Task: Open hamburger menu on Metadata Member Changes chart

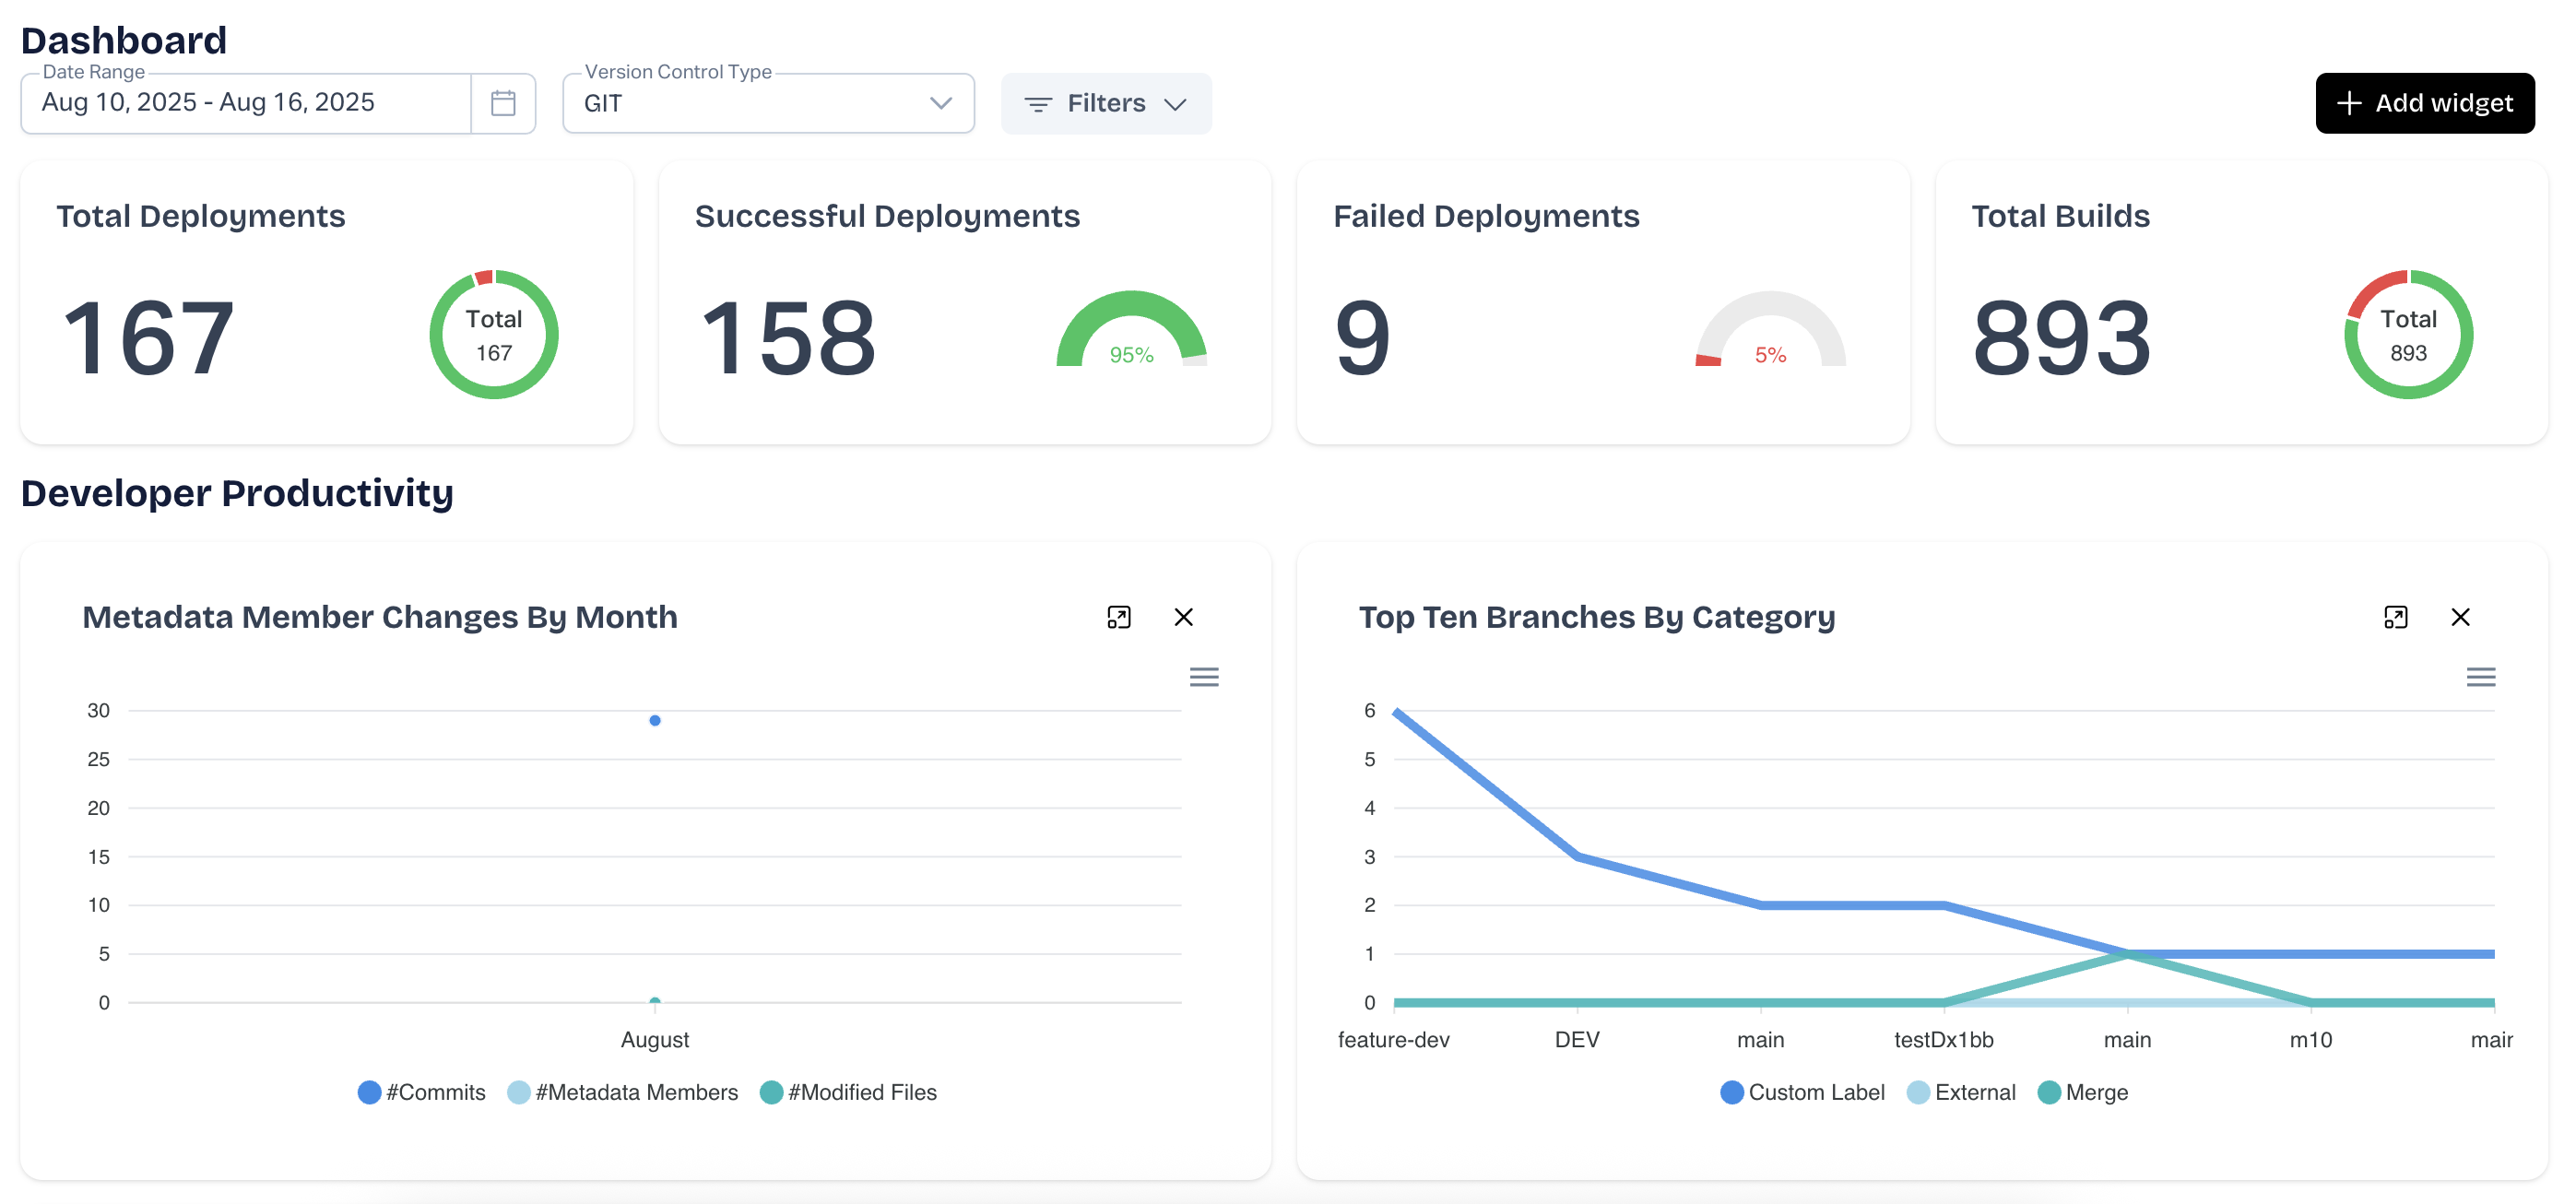Action: (1203, 677)
